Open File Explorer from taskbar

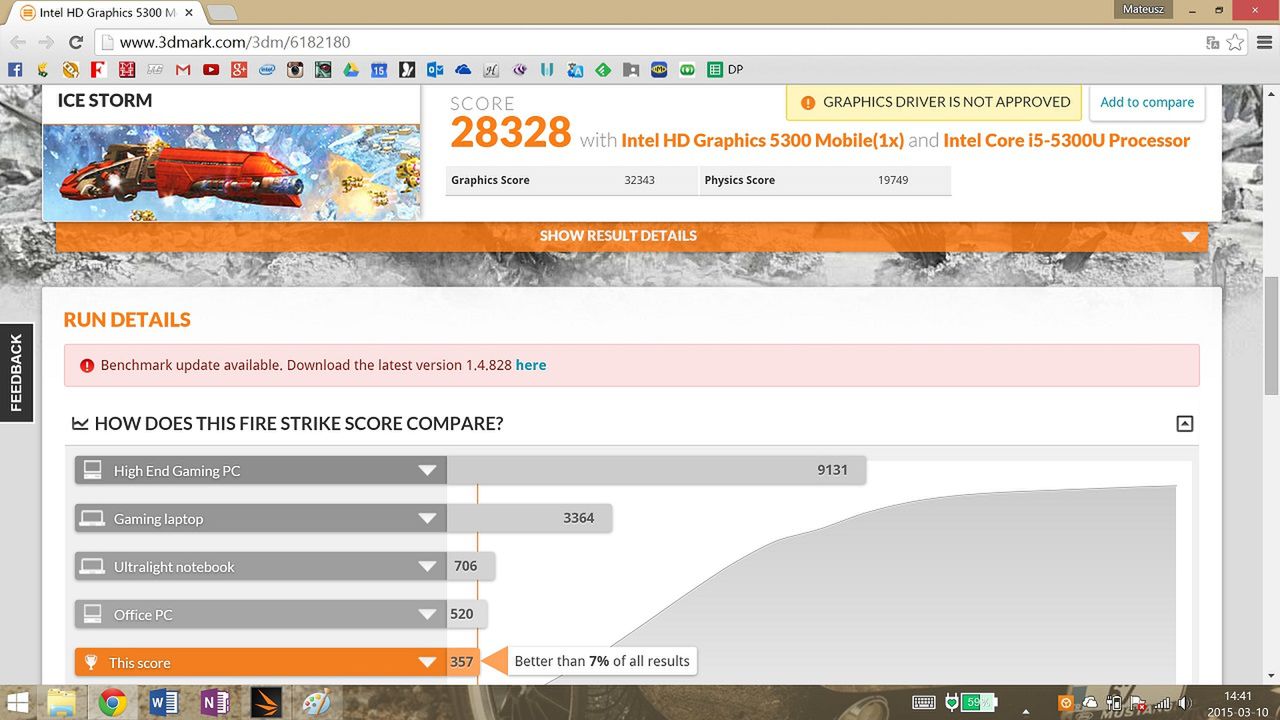62,702
